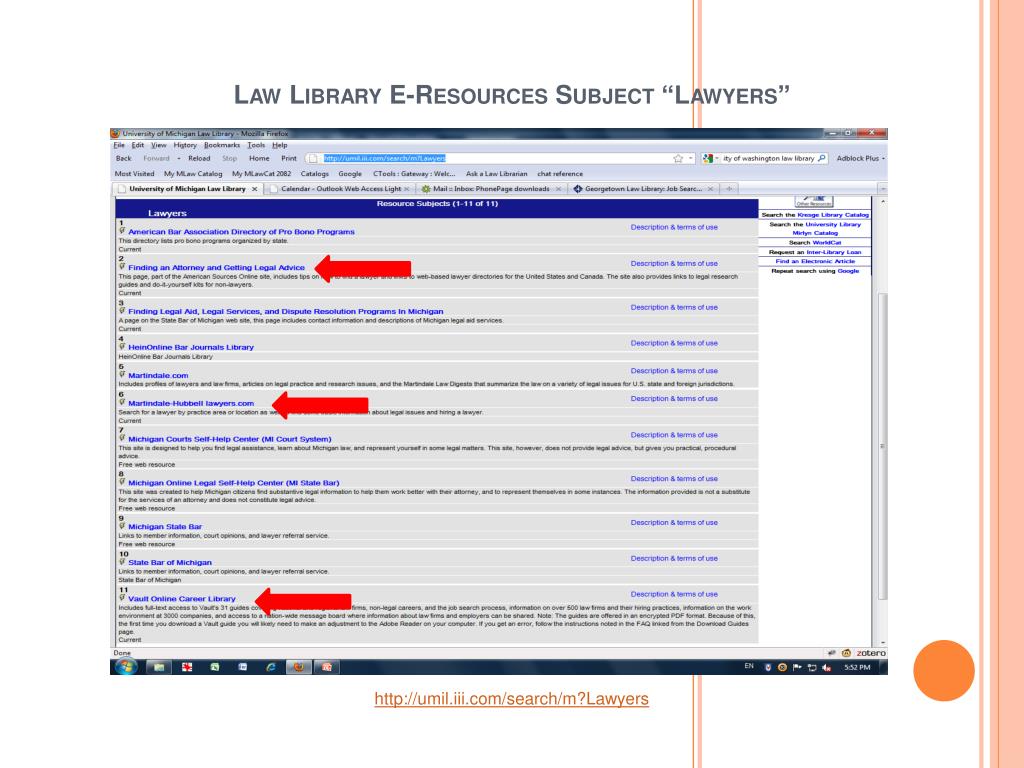Click the Google search input field
The width and height of the screenshot is (1024, 768).
point(769,159)
